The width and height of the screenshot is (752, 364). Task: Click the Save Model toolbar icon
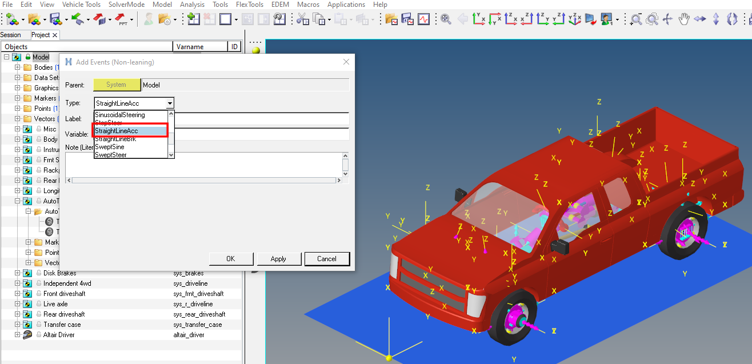55,19
